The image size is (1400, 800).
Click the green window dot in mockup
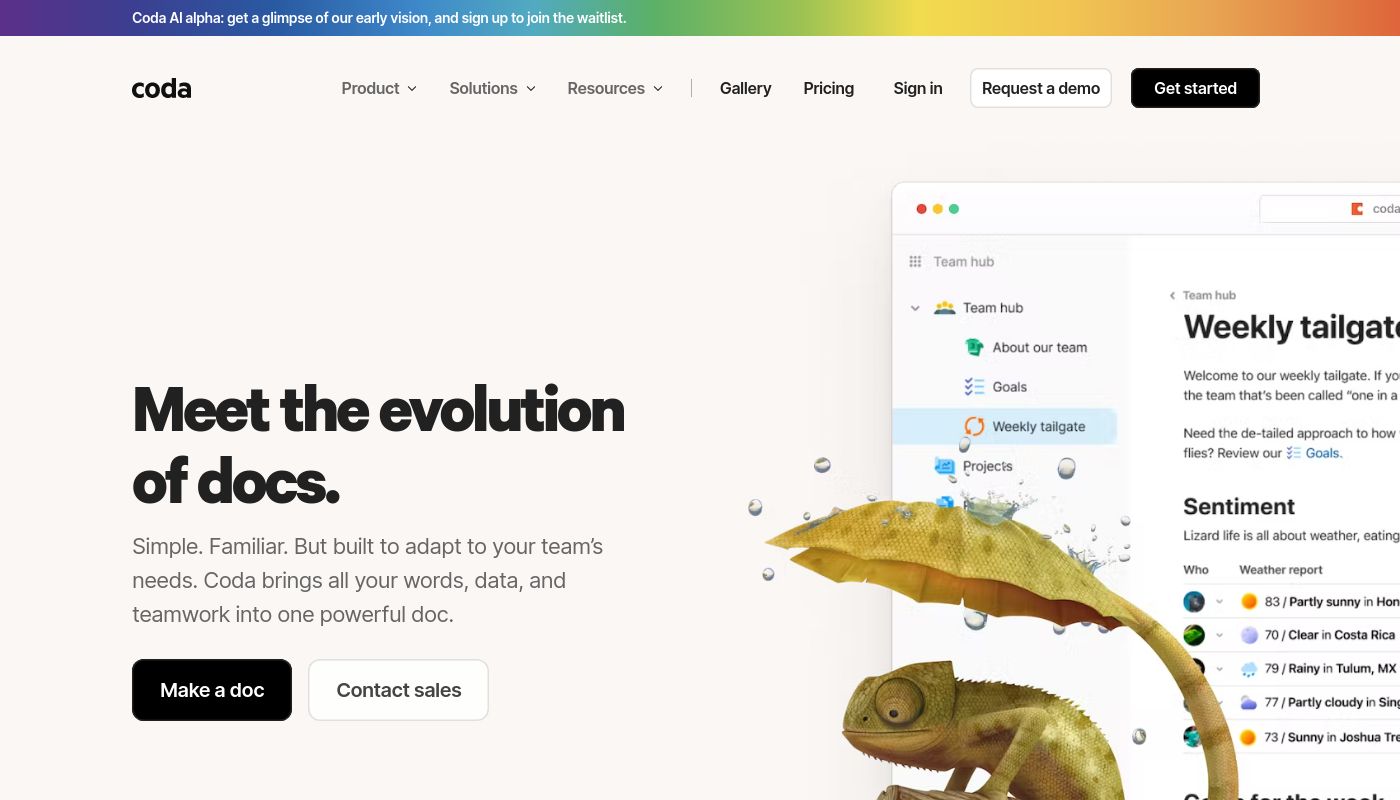pos(953,209)
